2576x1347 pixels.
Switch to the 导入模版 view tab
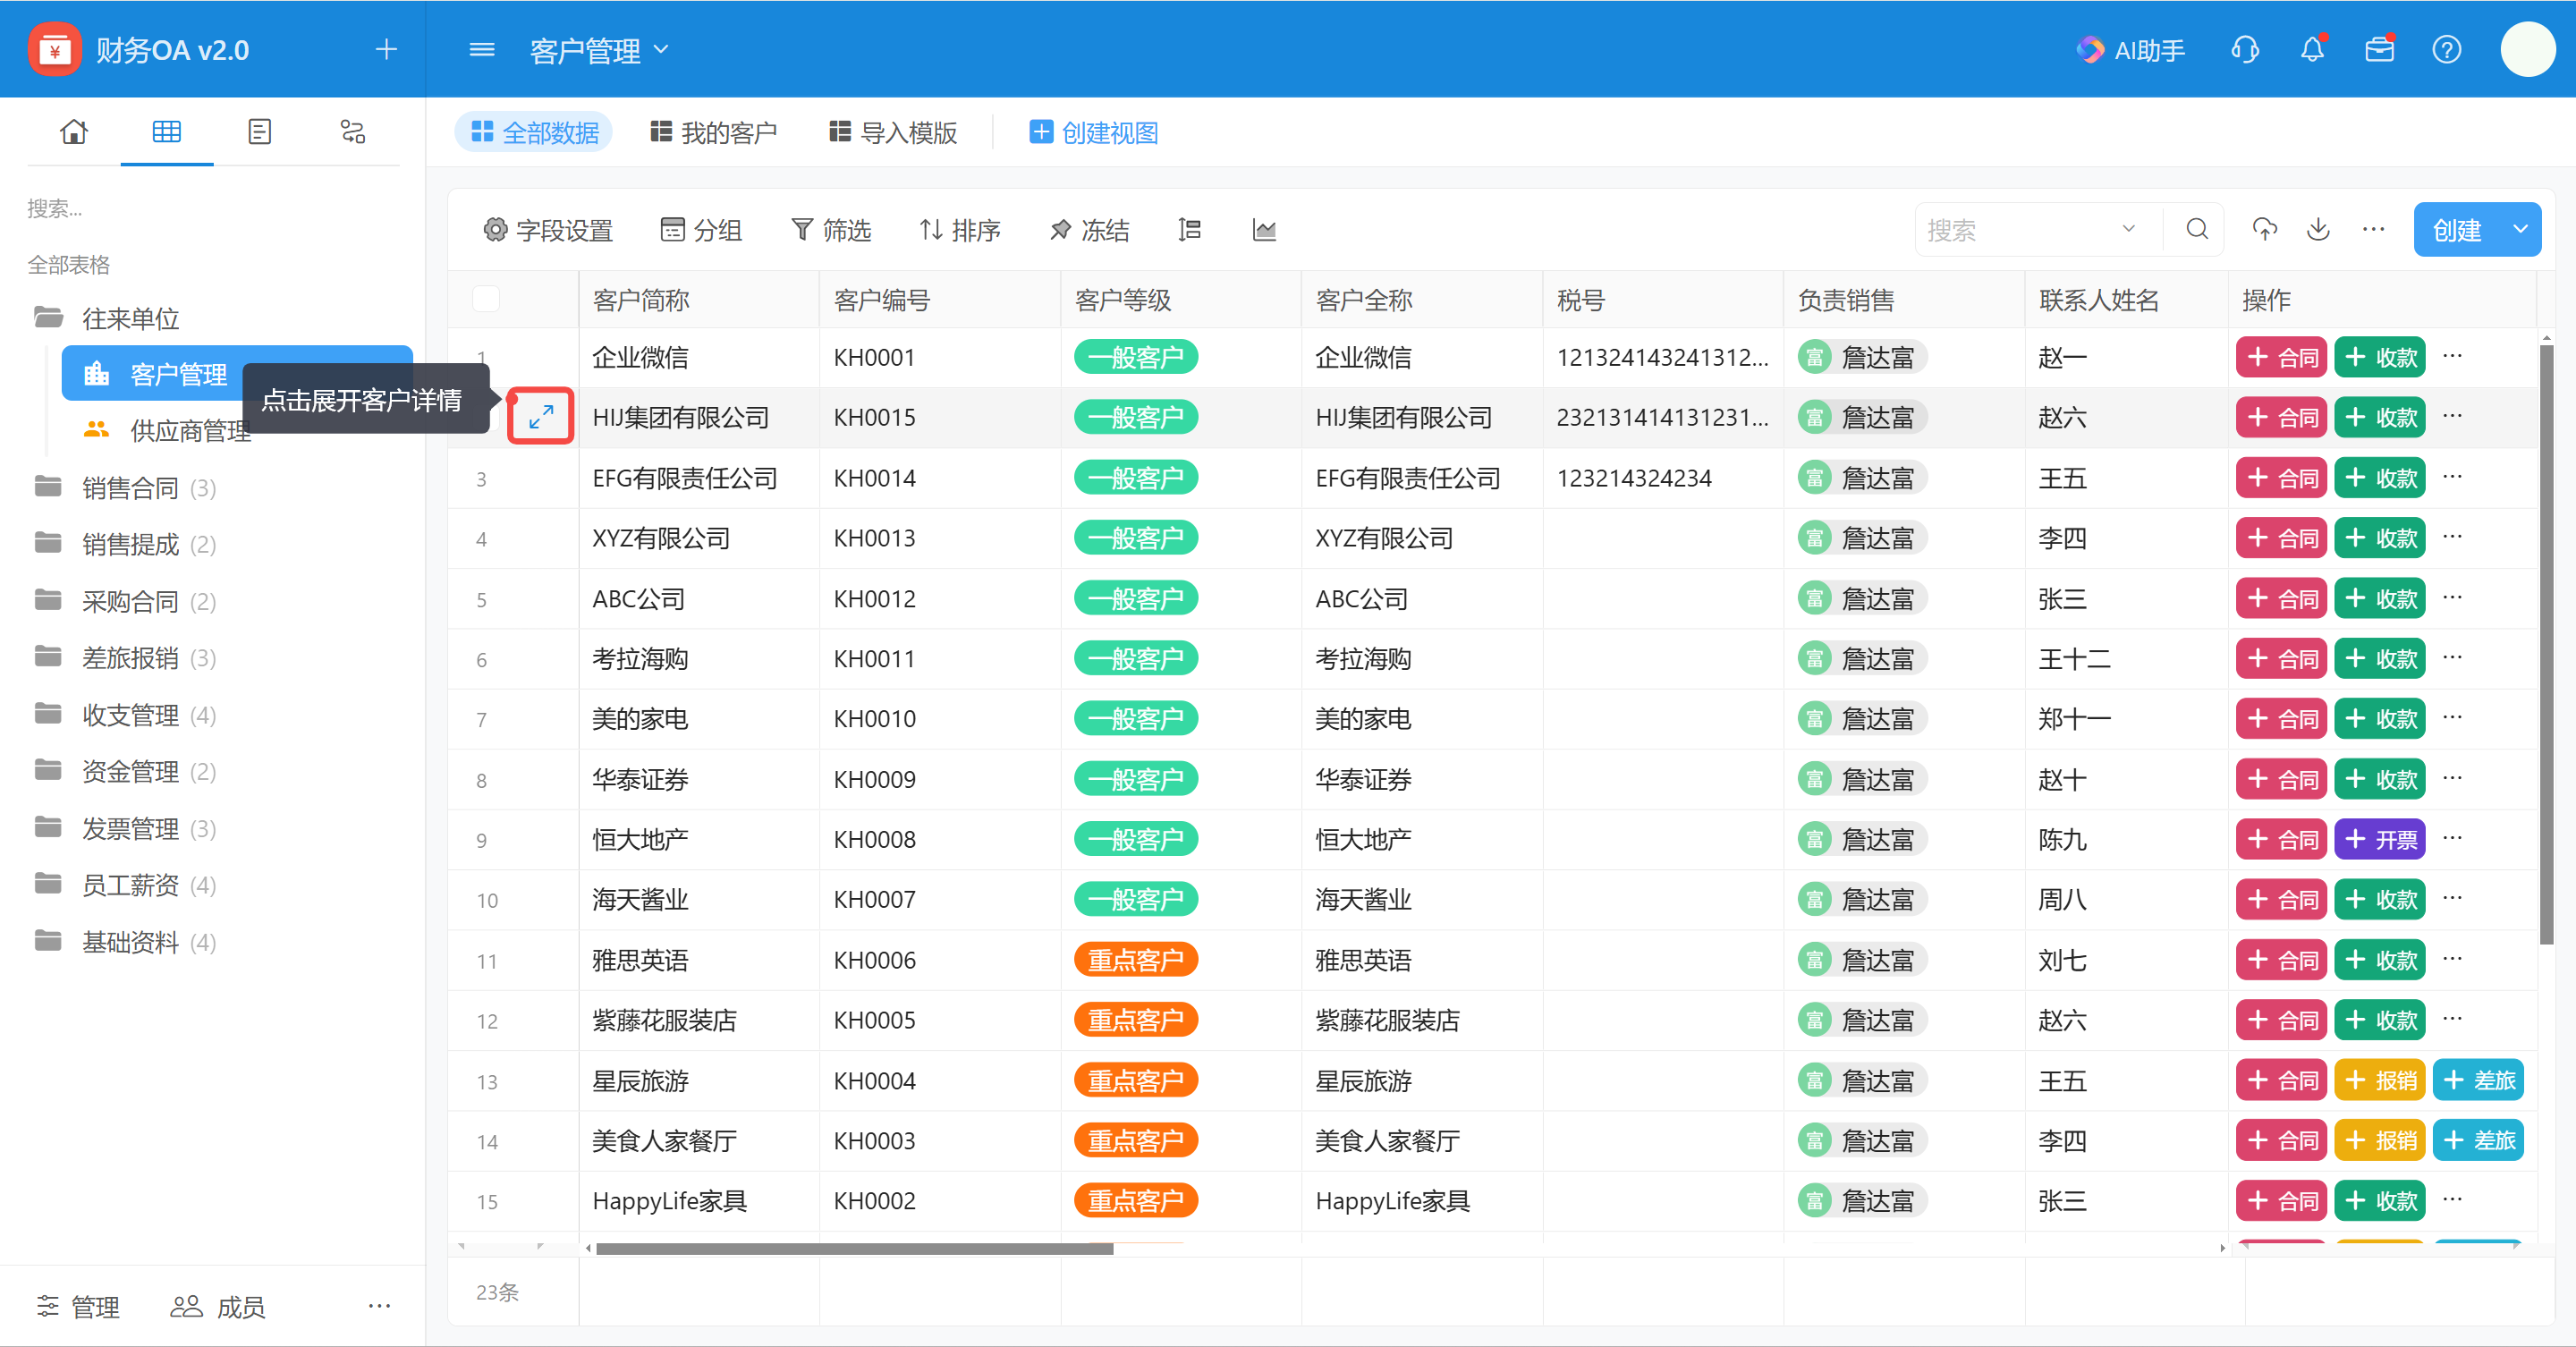tap(893, 132)
